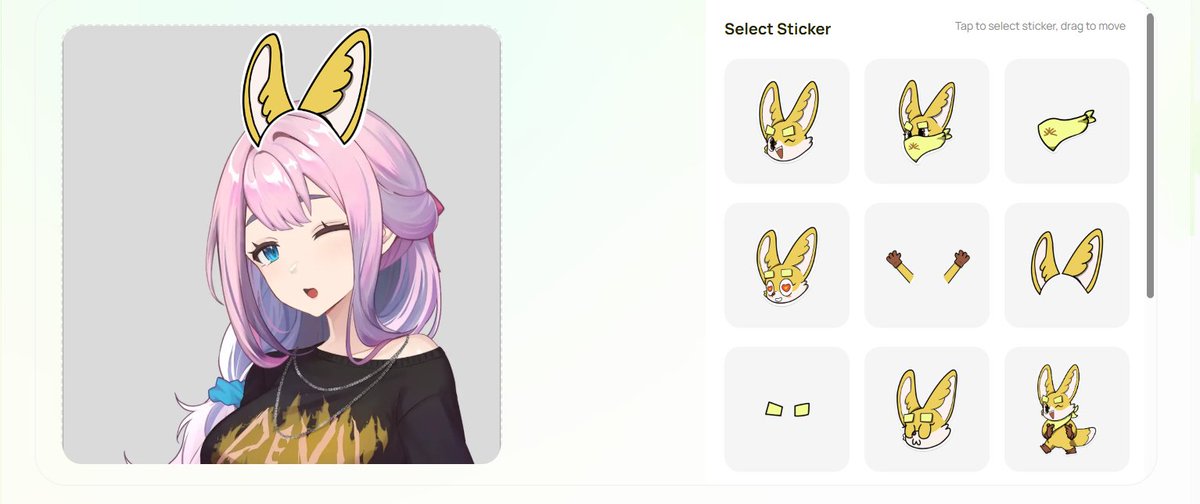The image size is (1200, 504).
Task: Select the fox with heart eyes sticker
Action: point(787,265)
